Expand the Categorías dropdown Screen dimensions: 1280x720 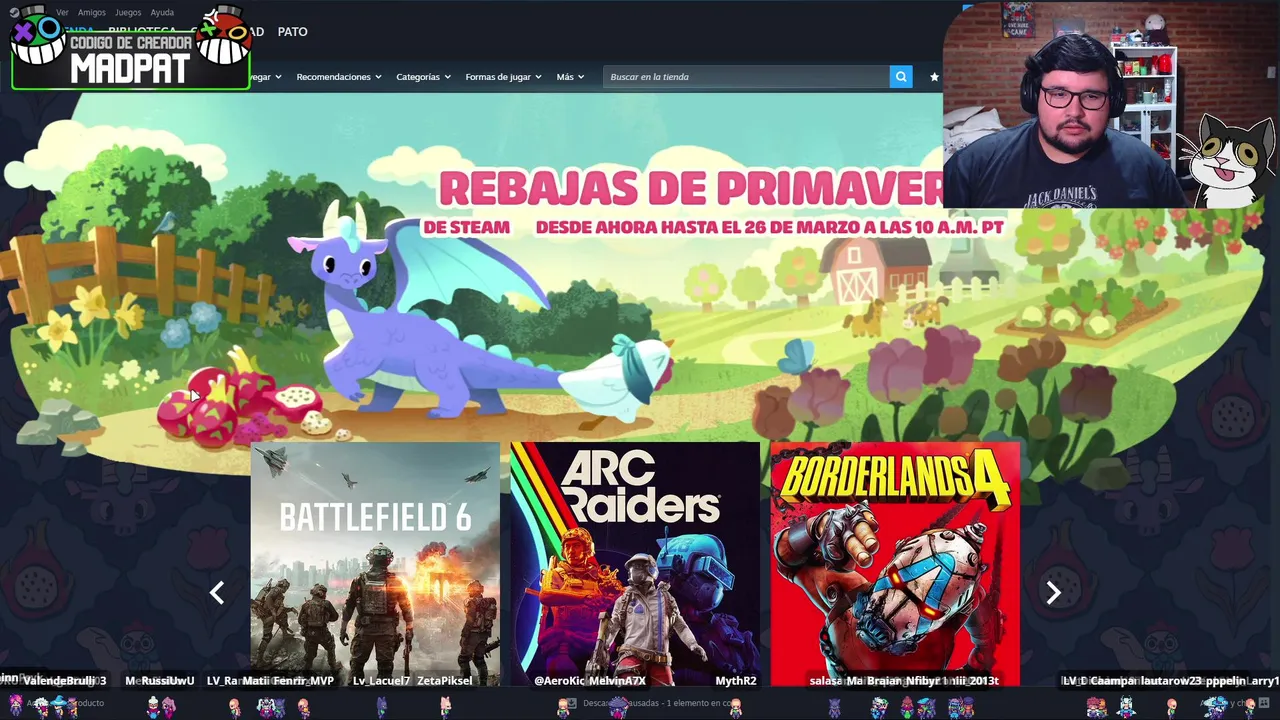tap(423, 77)
